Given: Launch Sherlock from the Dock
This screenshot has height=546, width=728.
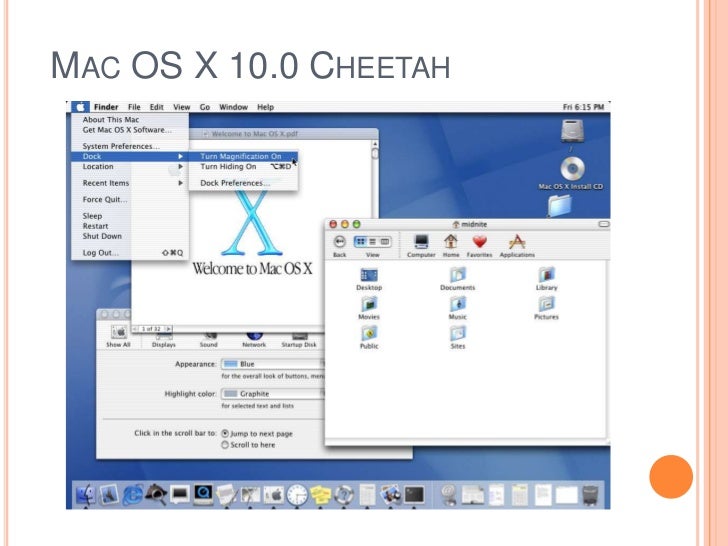Looking at the screenshot, I should coord(156,494).
